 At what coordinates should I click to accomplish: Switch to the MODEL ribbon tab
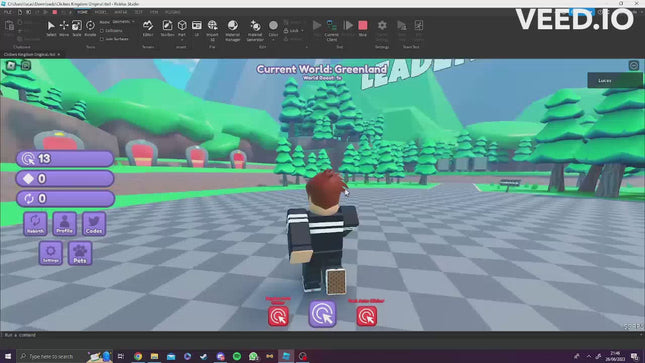point(101,12)
